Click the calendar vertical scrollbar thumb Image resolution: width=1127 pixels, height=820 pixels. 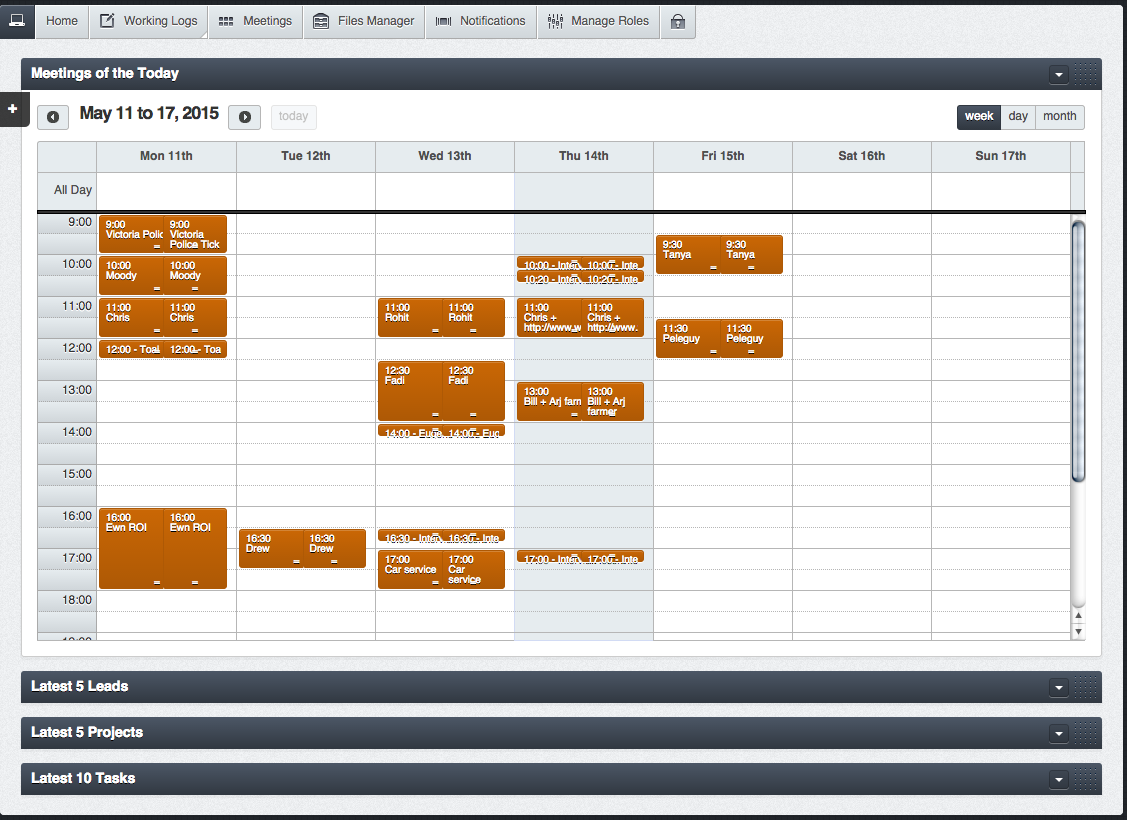tap(1078, 350)
